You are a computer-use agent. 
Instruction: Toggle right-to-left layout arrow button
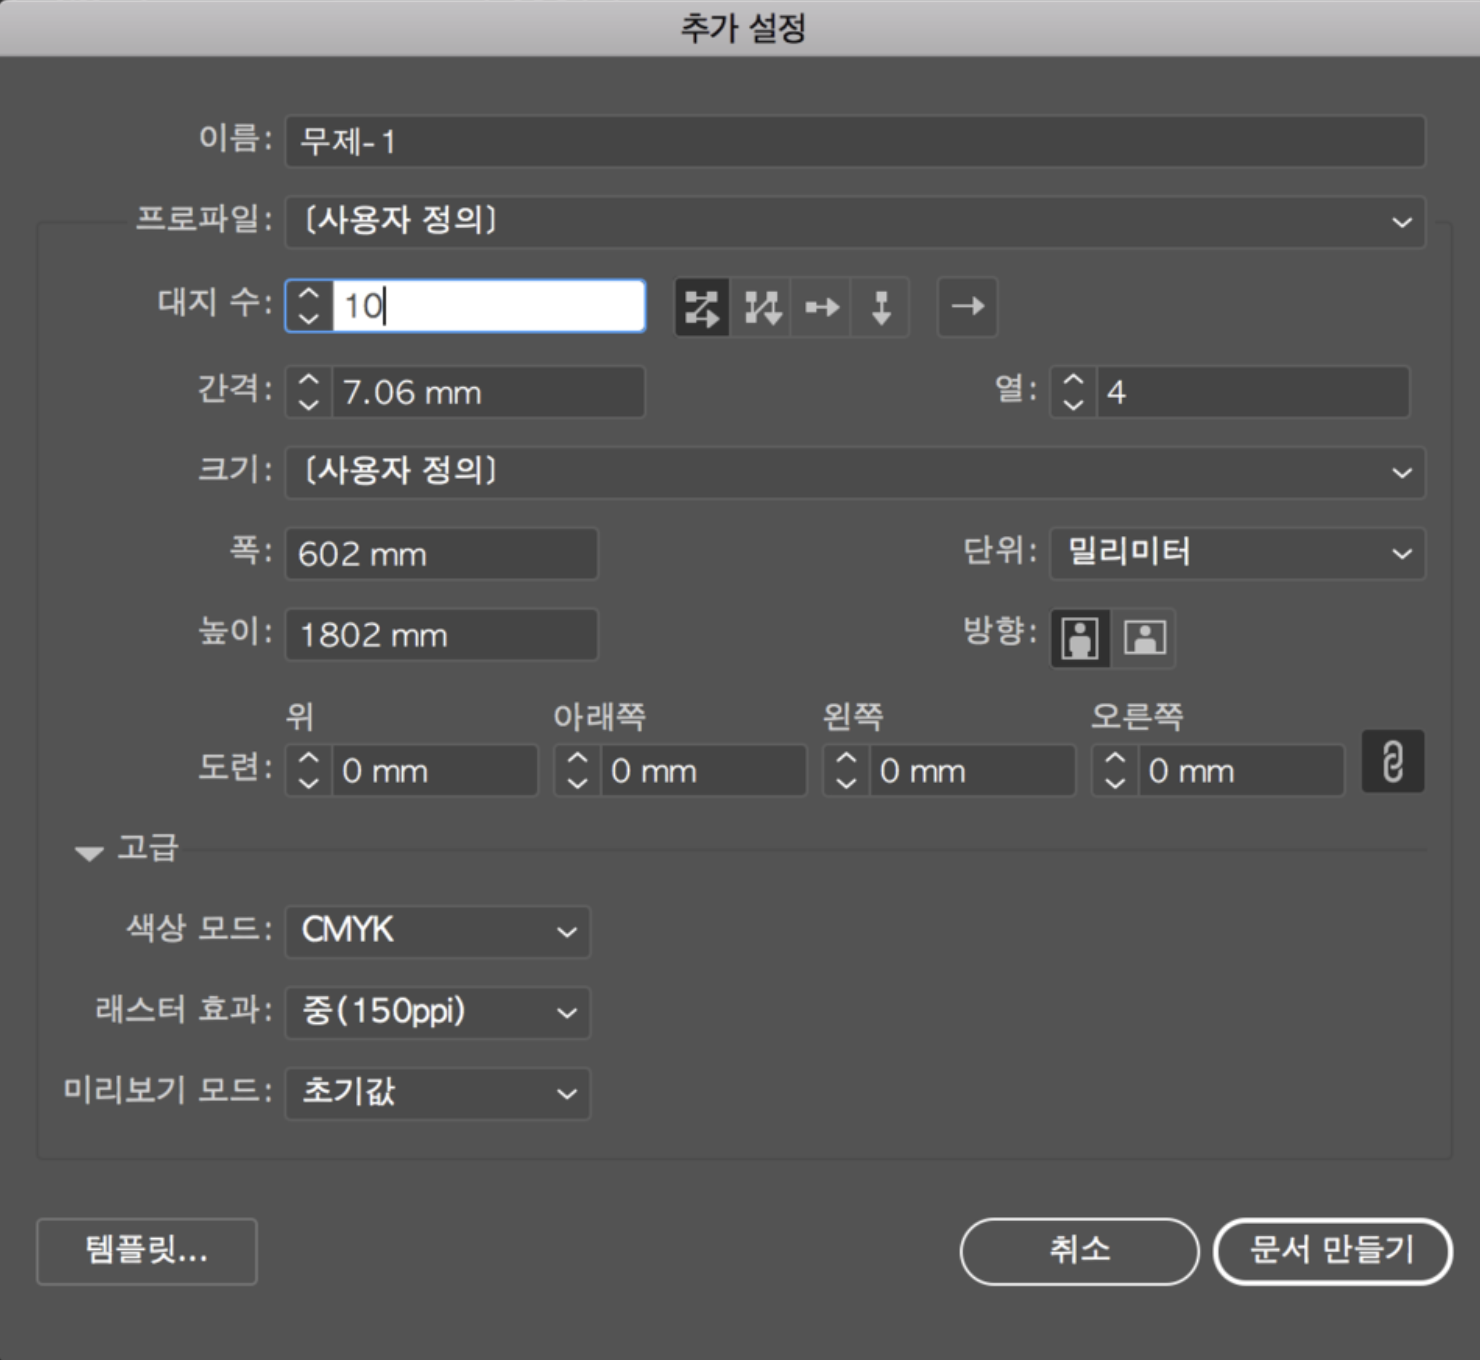(967, 307)
